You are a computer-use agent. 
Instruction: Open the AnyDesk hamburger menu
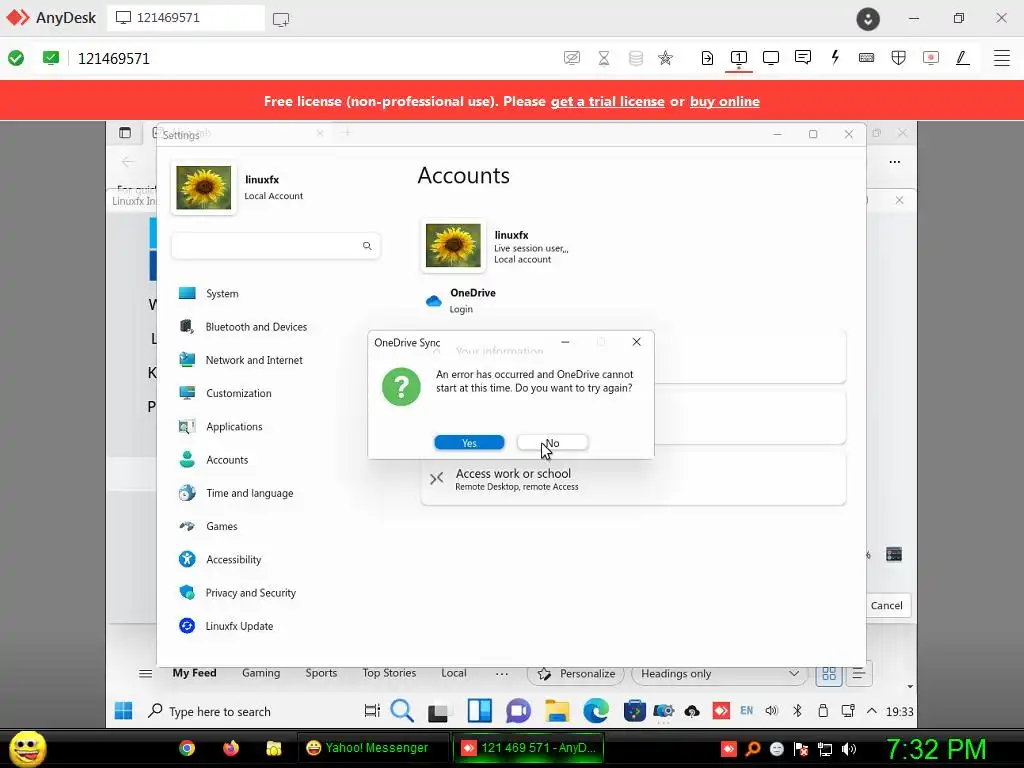point(1002,57)
